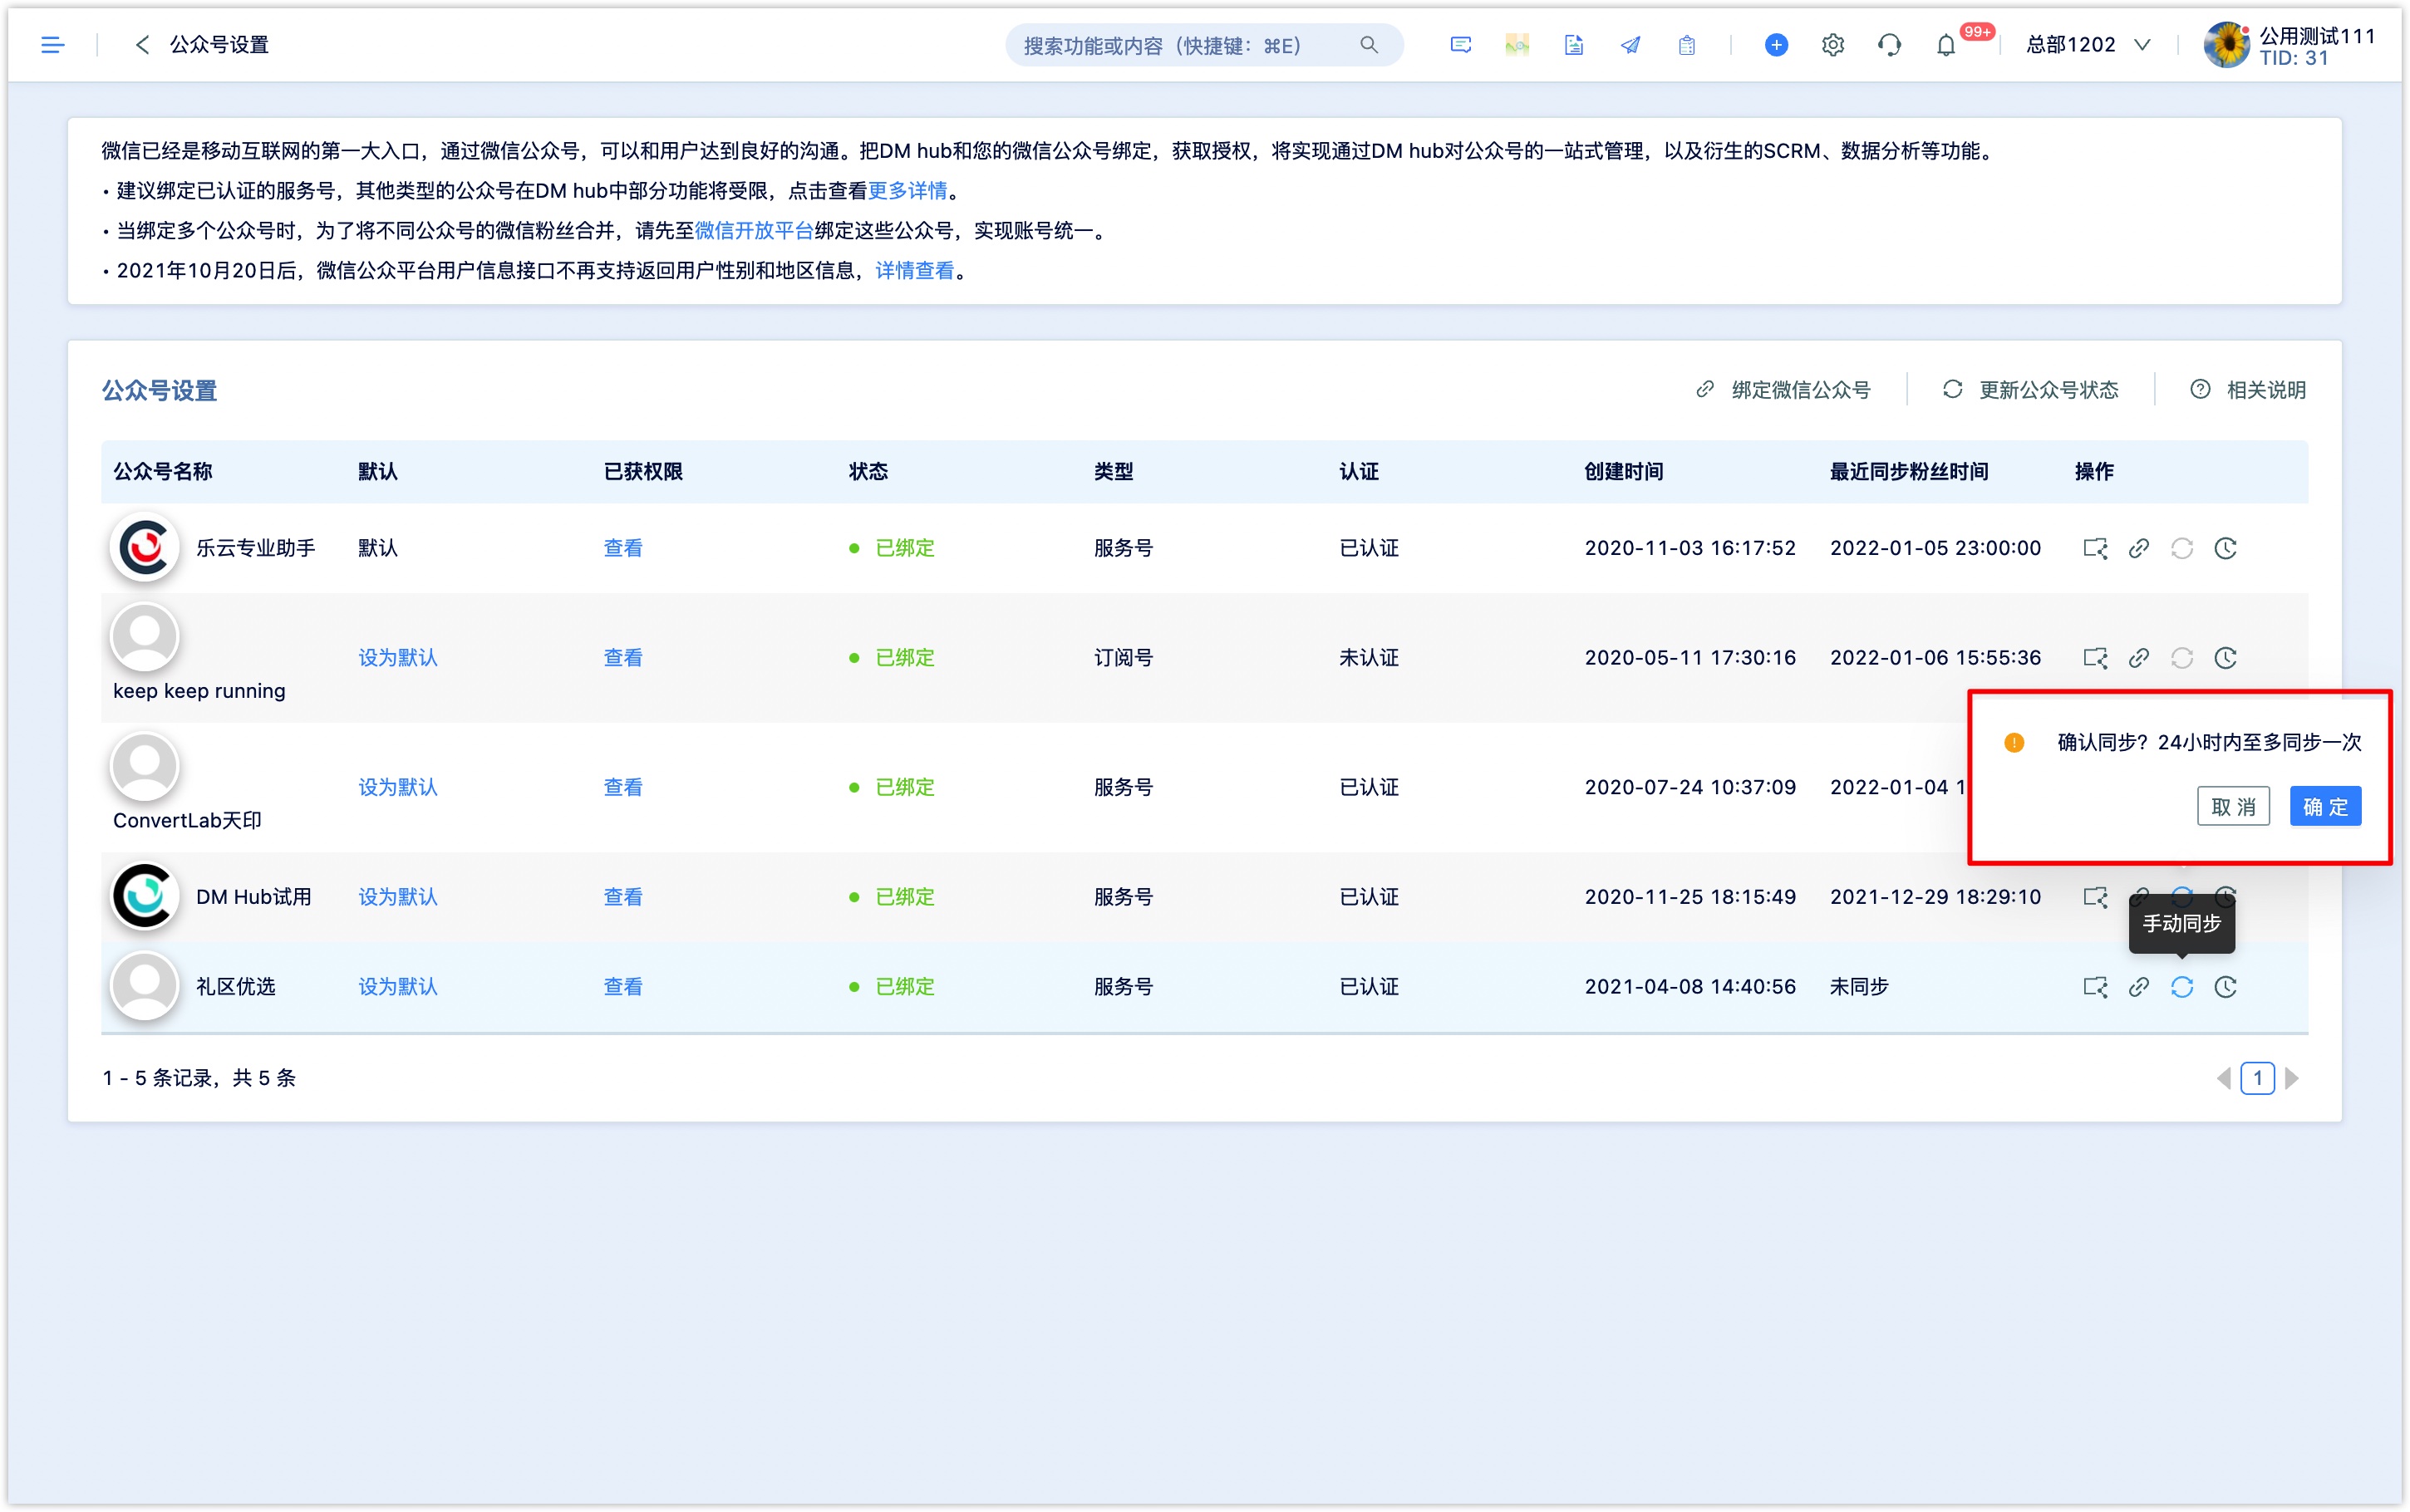Open the settings gear in the top bar
The width and height of the screenshot is (2410, 1512).
click(1832, 45)
